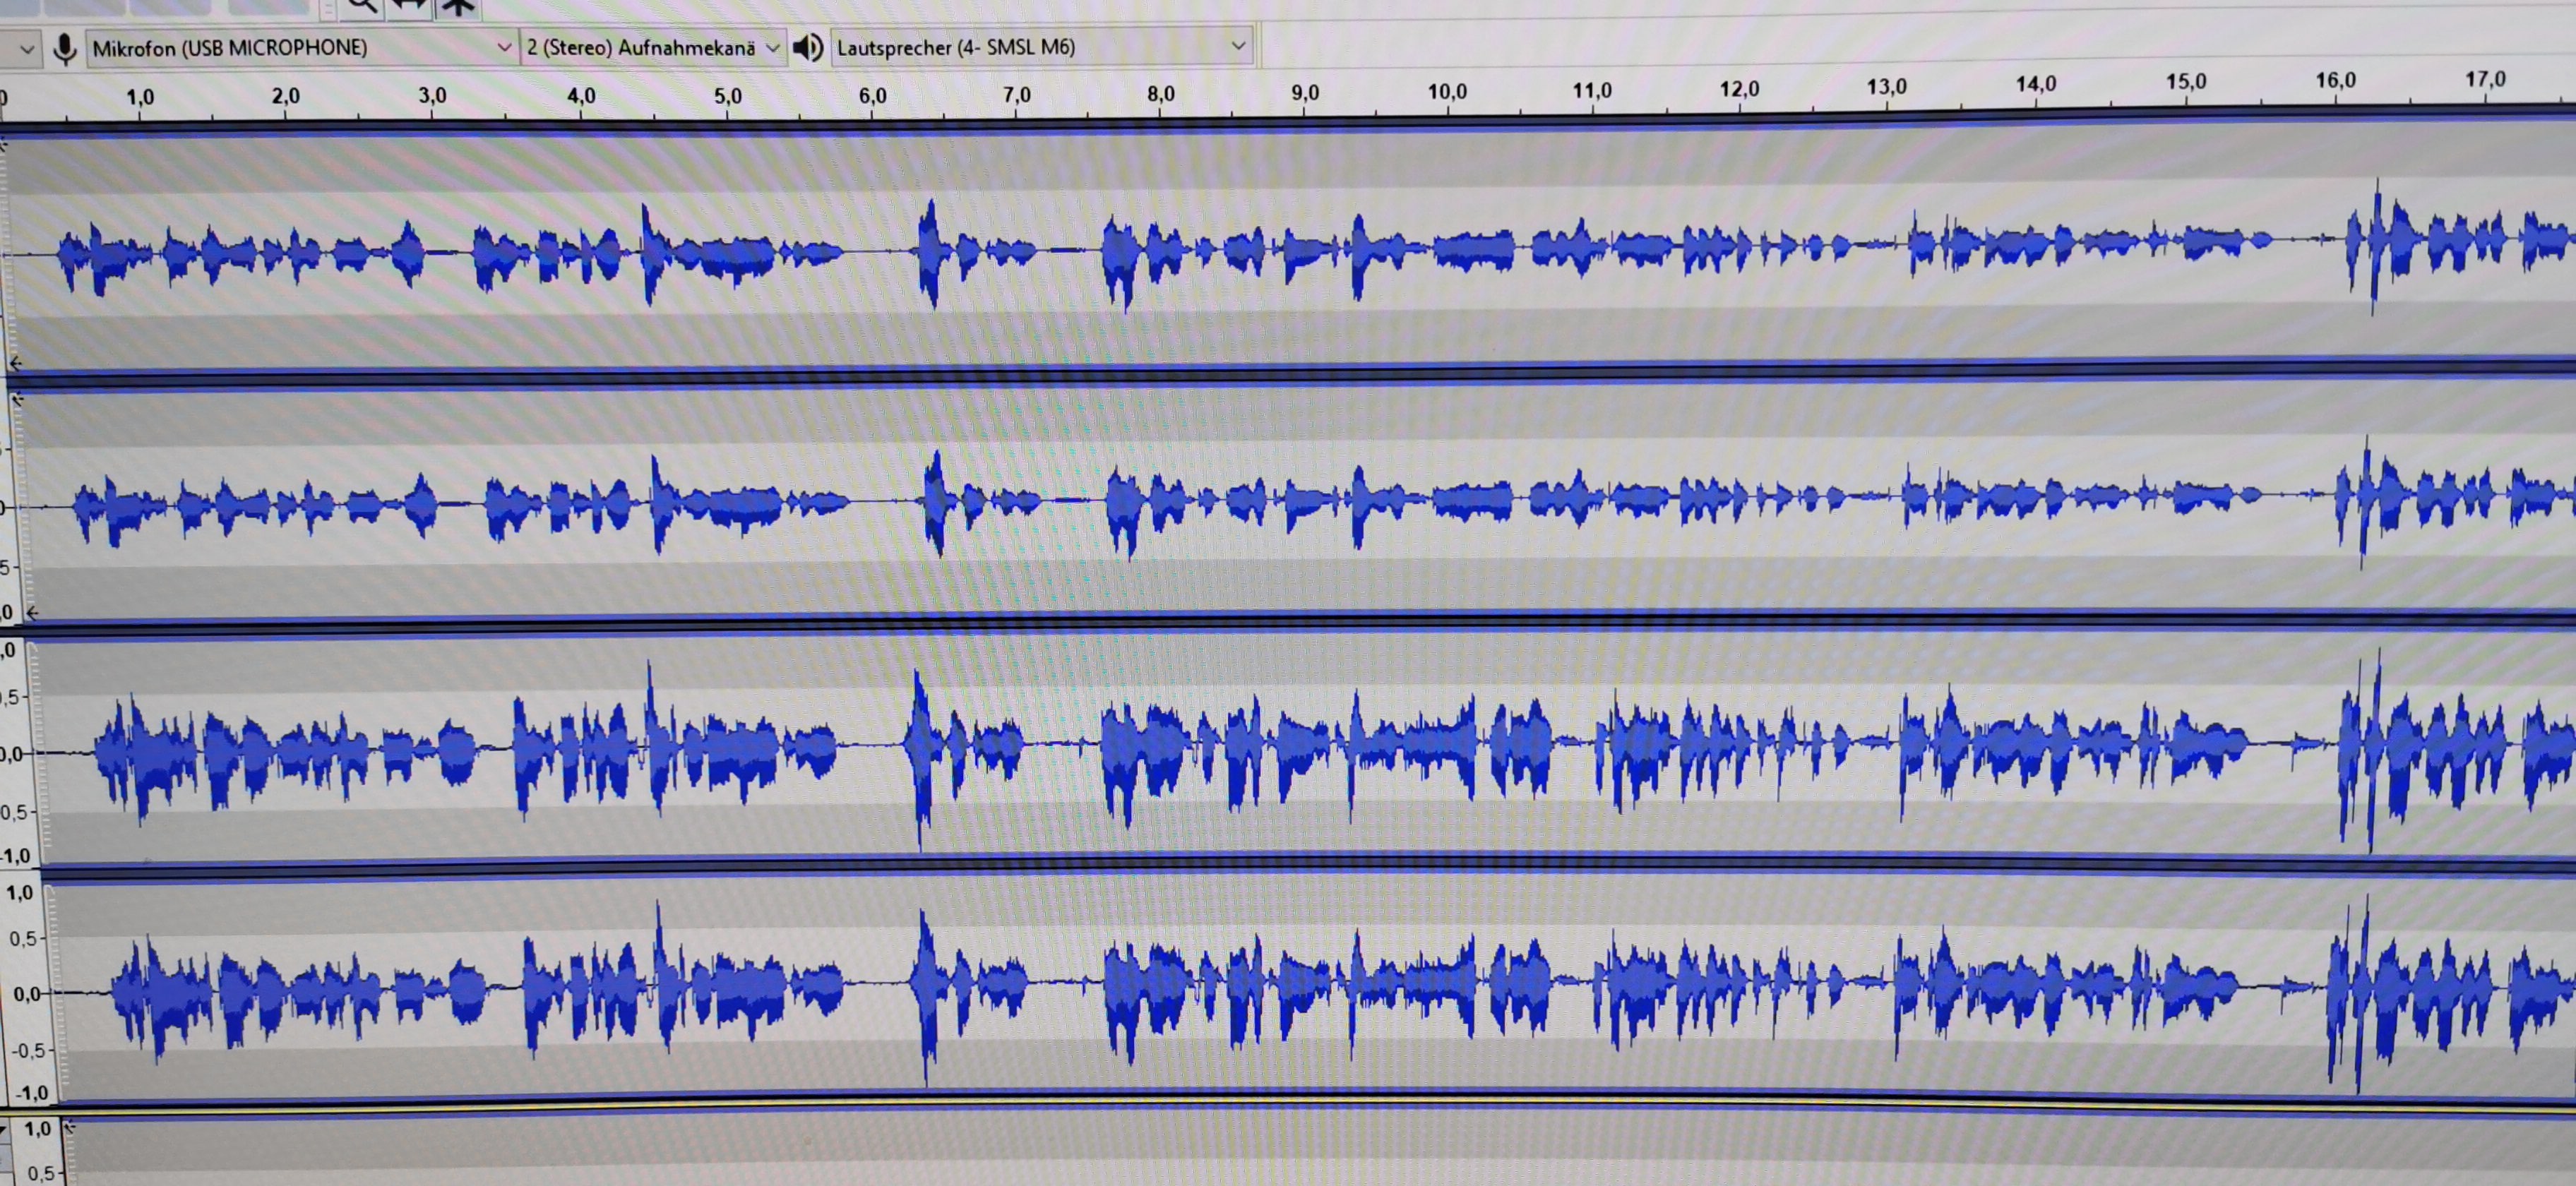Screen dimensions: 2576x1186
Task: Click the microphone recording device icon
Action: (64, 48)
